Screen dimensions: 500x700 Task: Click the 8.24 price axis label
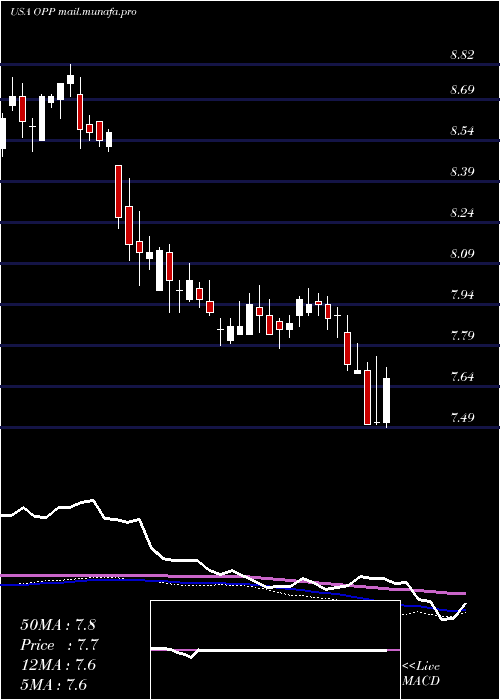point(462,213)
